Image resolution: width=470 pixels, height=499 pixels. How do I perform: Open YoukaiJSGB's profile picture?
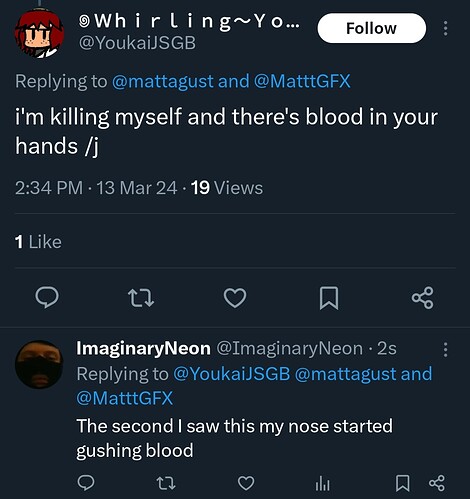(39, 34)
